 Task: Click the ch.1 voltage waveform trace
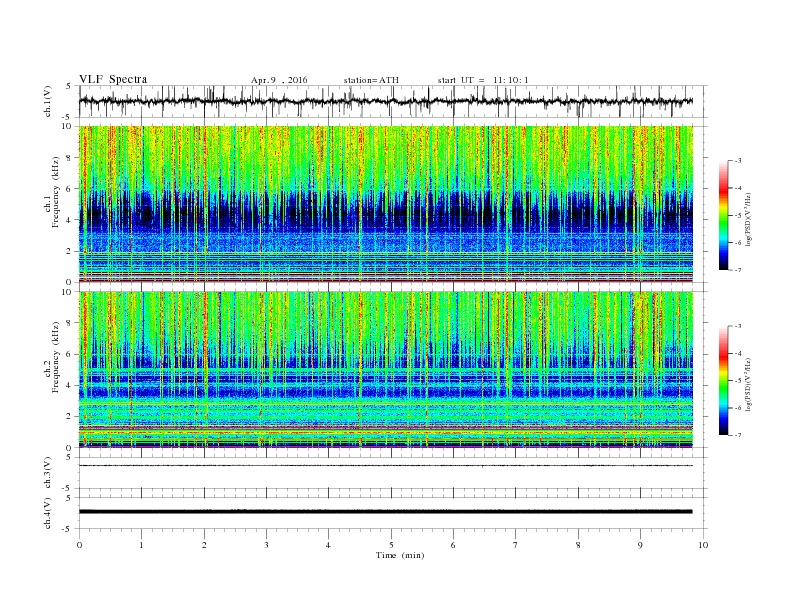[385, 101]
